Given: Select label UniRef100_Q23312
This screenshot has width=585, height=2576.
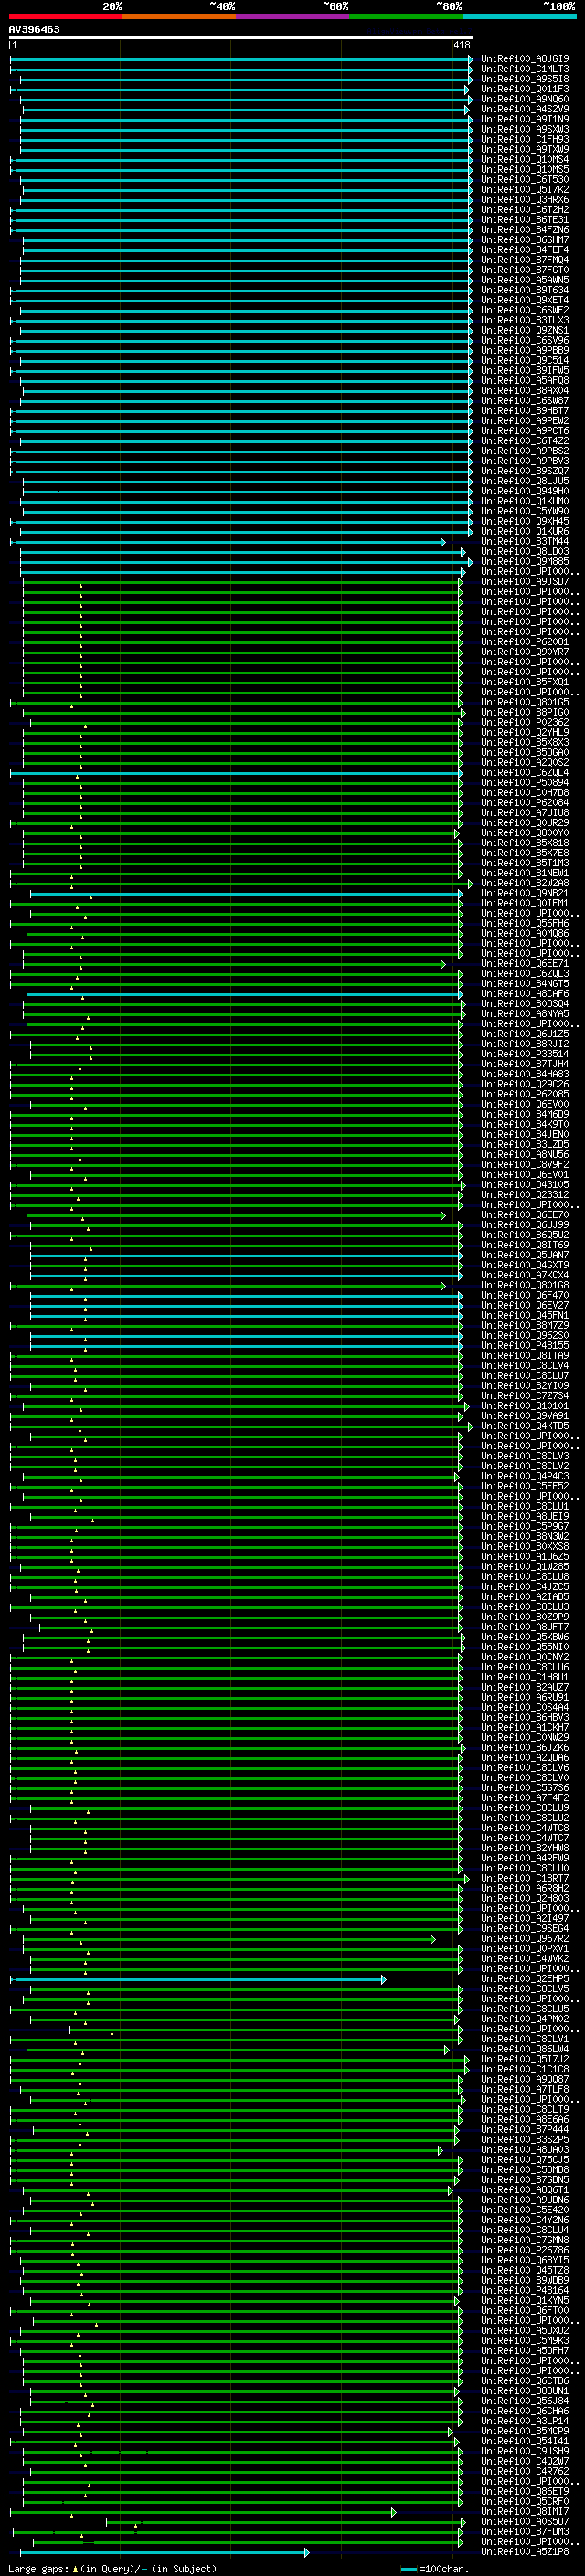Looking at the screenshot, I should pyautogui.click(x=525, y=1195).
